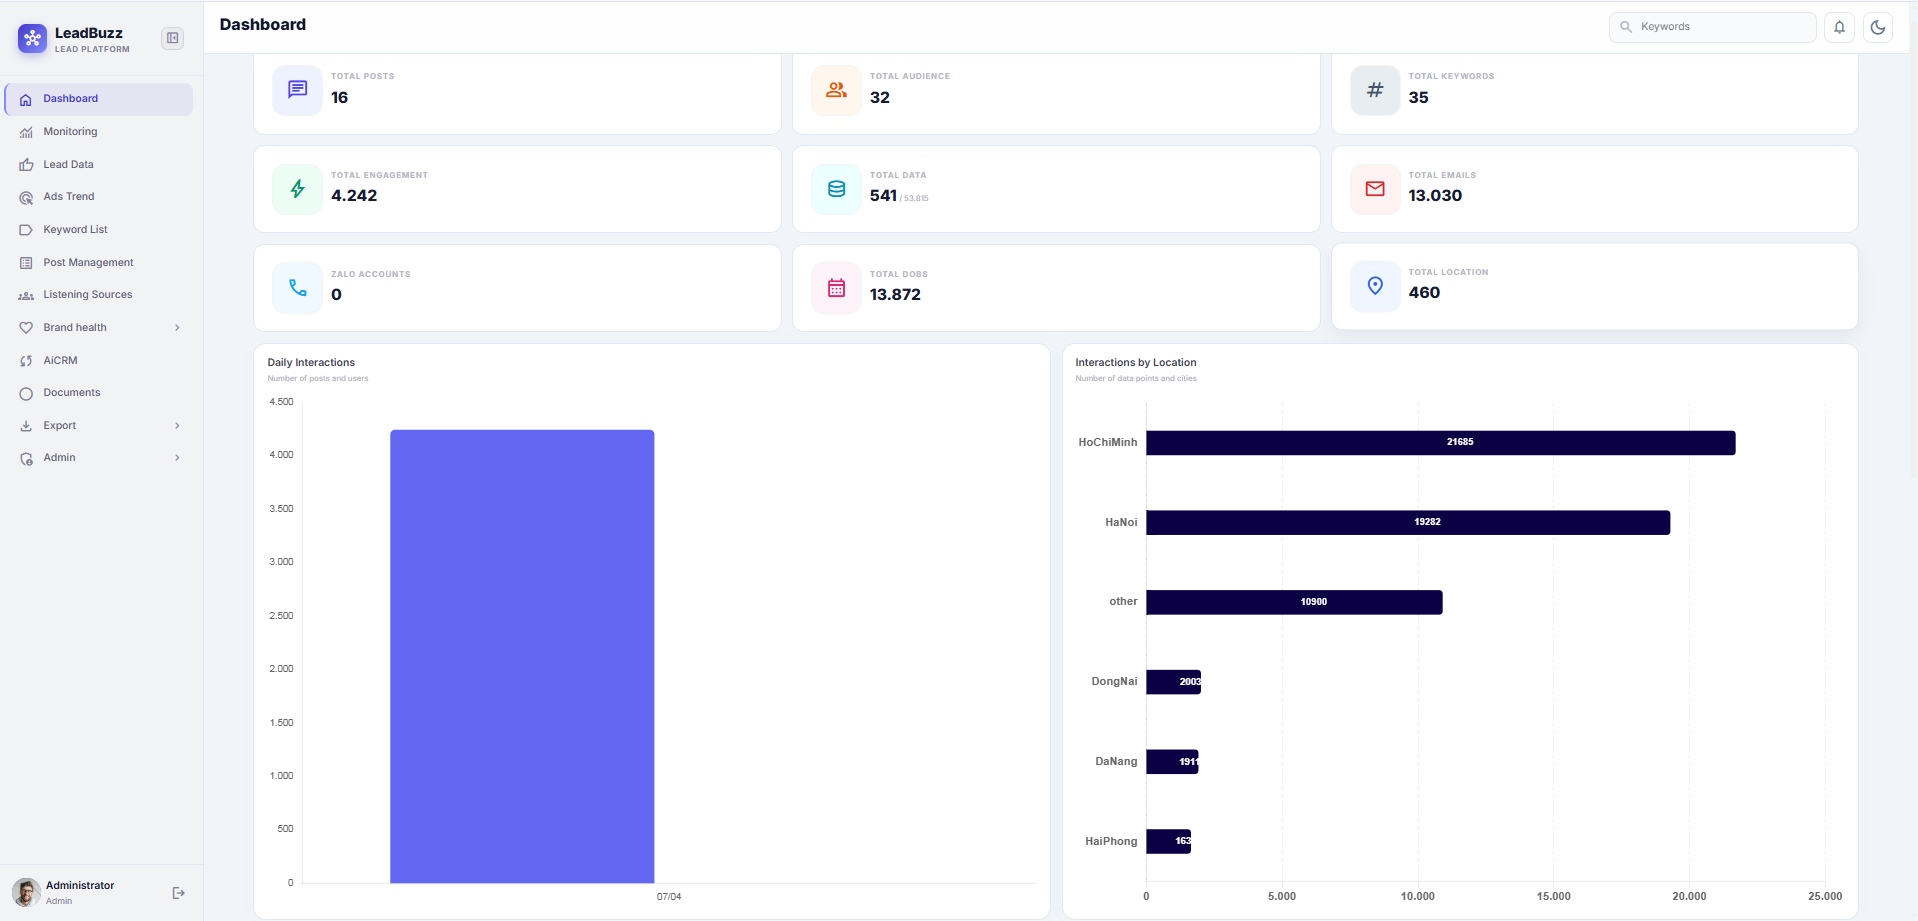This screenshot has width=1918, height=921.
Task: Expand Export submenu chevron
Action: 177,426
